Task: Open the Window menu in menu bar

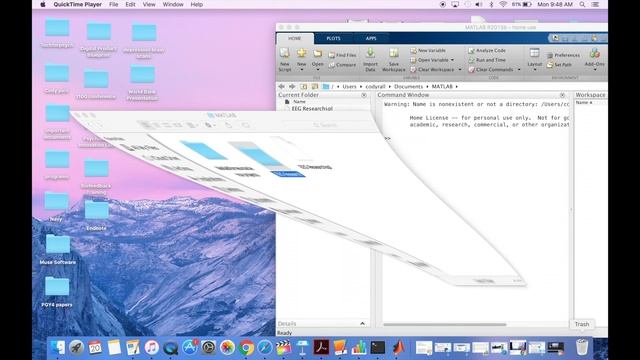Action: click(x=173, y=4)
